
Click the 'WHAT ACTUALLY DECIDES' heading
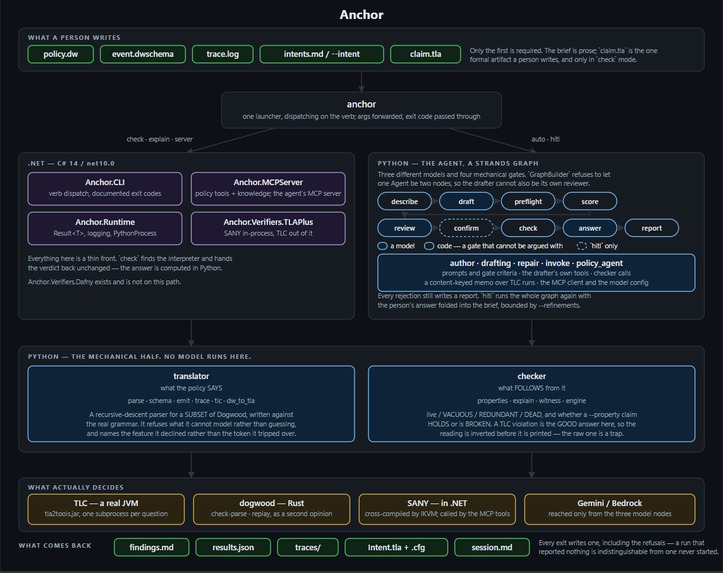coord(76,487)
